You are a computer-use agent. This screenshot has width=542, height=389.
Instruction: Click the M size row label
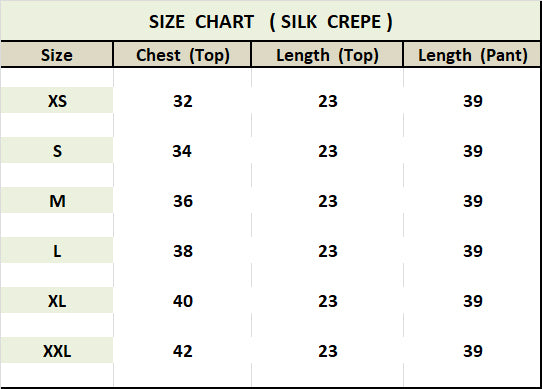pos(57,201)
